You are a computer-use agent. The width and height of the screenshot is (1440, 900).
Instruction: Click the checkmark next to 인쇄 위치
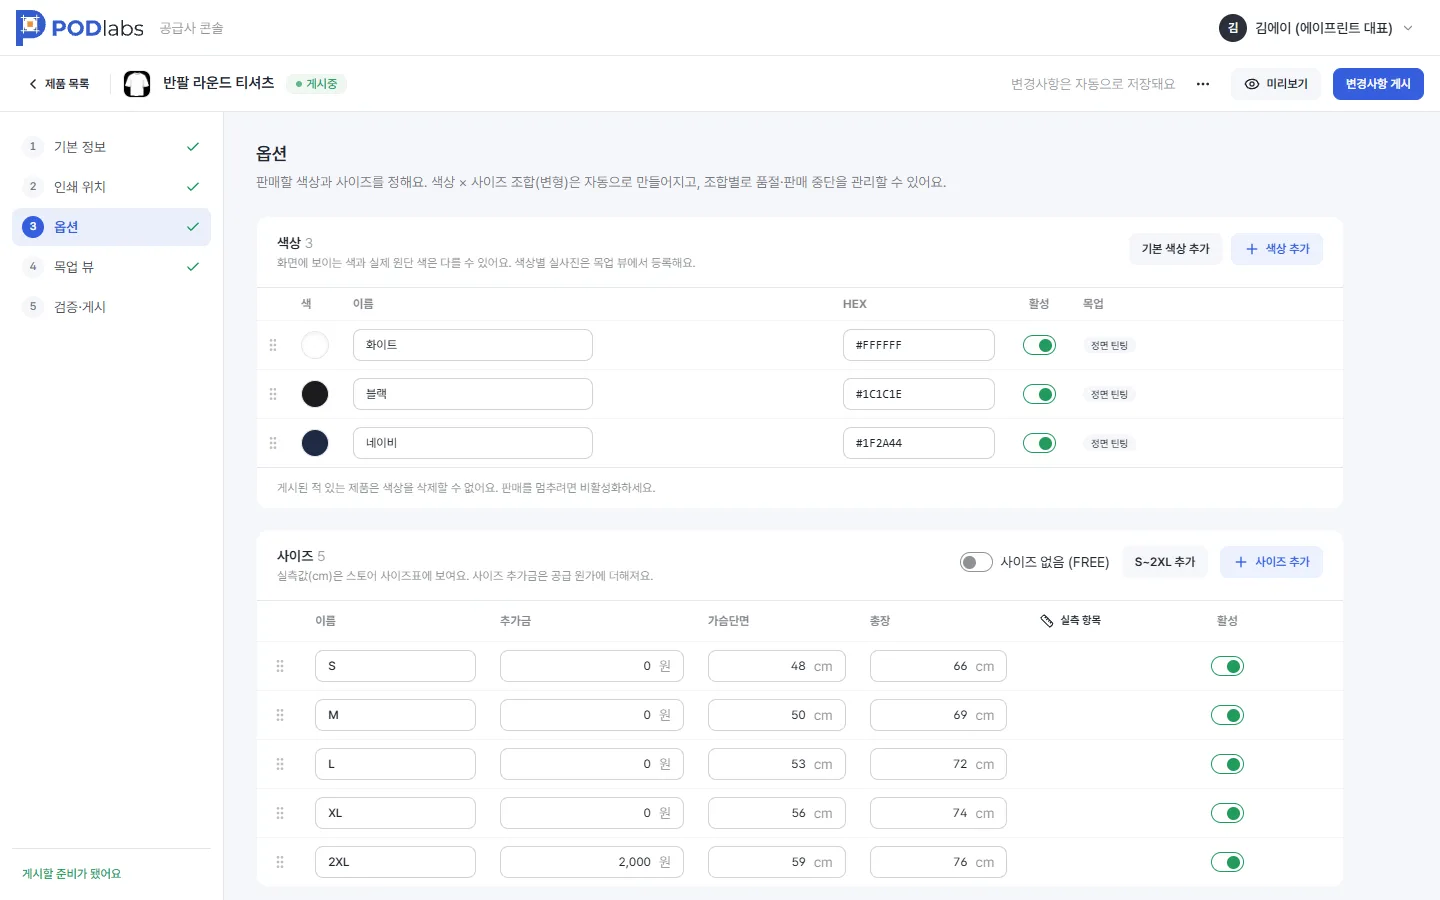pos(193,187)
